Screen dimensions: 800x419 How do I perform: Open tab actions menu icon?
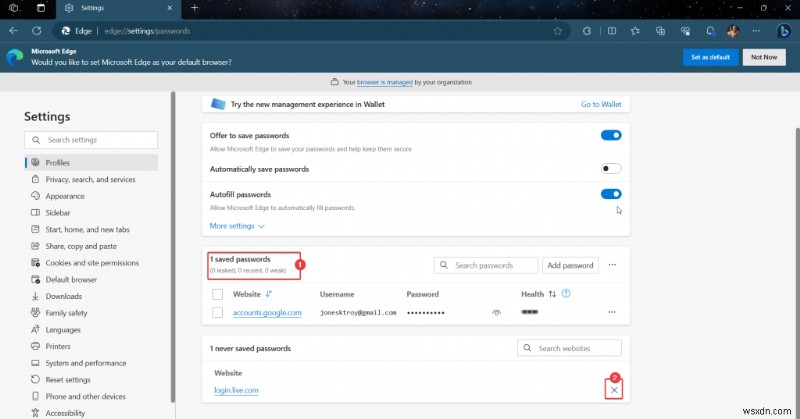click(x=41, y=8)
